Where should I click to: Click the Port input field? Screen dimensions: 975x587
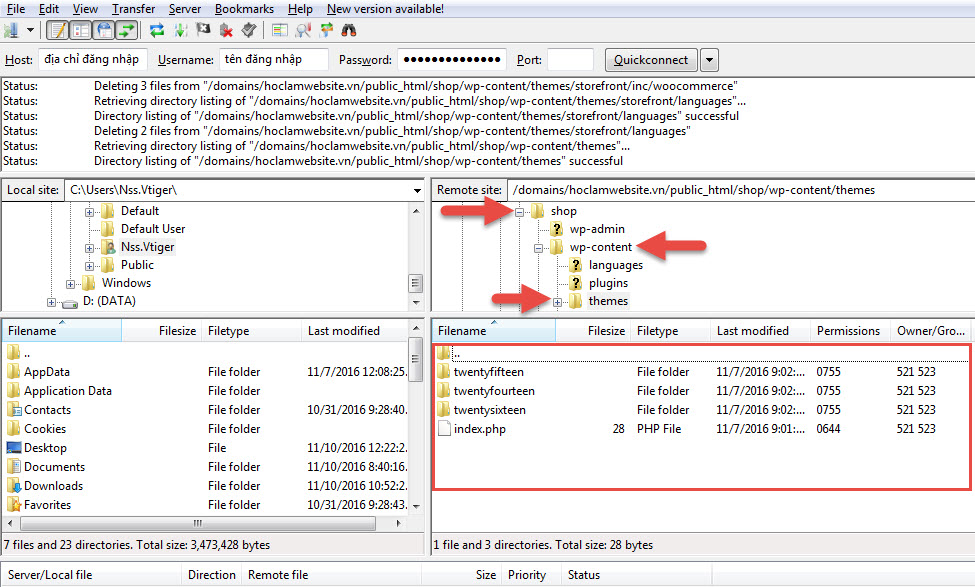tap(570, 60)
